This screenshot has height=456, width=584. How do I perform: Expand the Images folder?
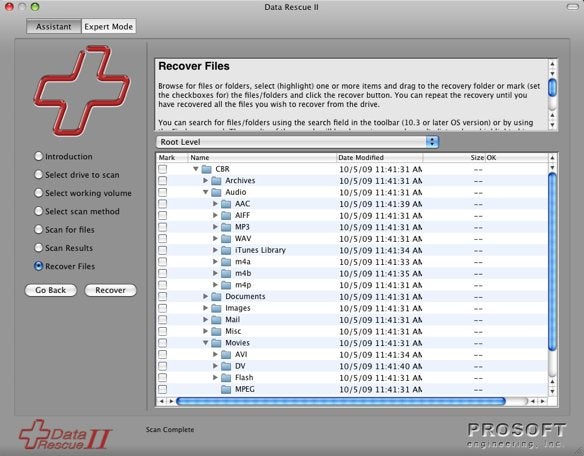[x=205, y=308]
